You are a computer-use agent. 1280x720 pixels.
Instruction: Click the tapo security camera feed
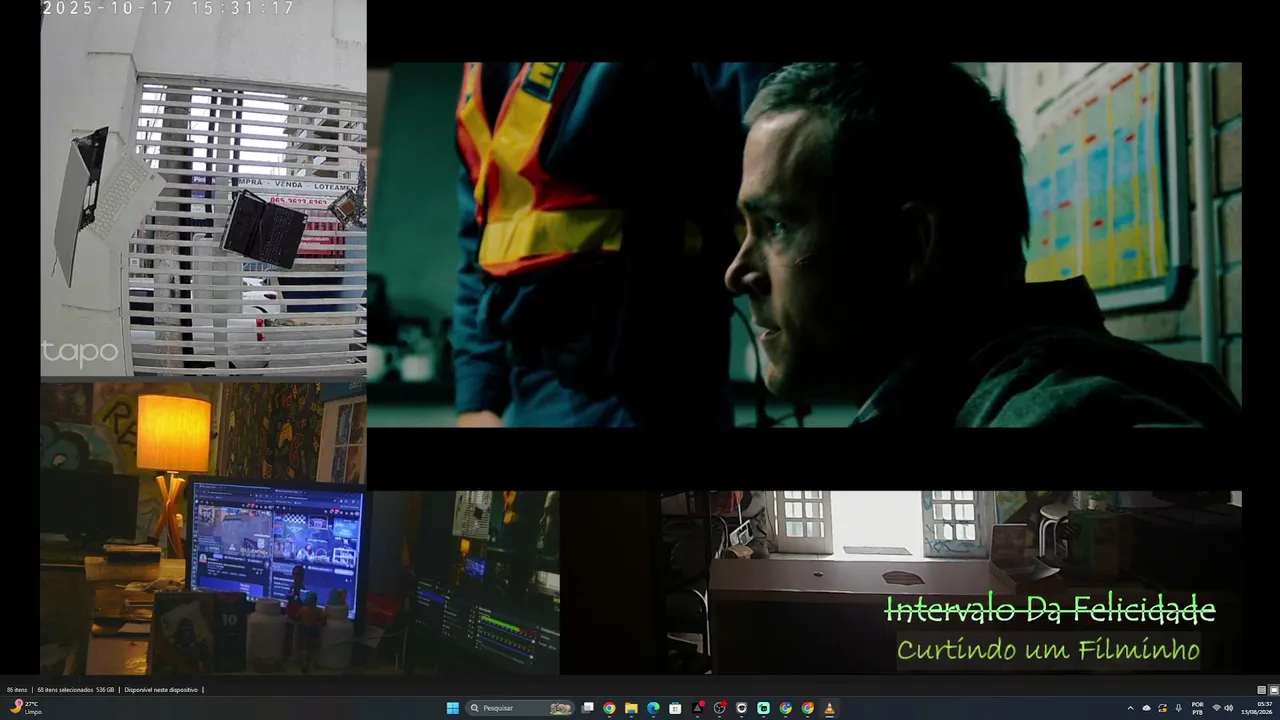click(203, 188)
